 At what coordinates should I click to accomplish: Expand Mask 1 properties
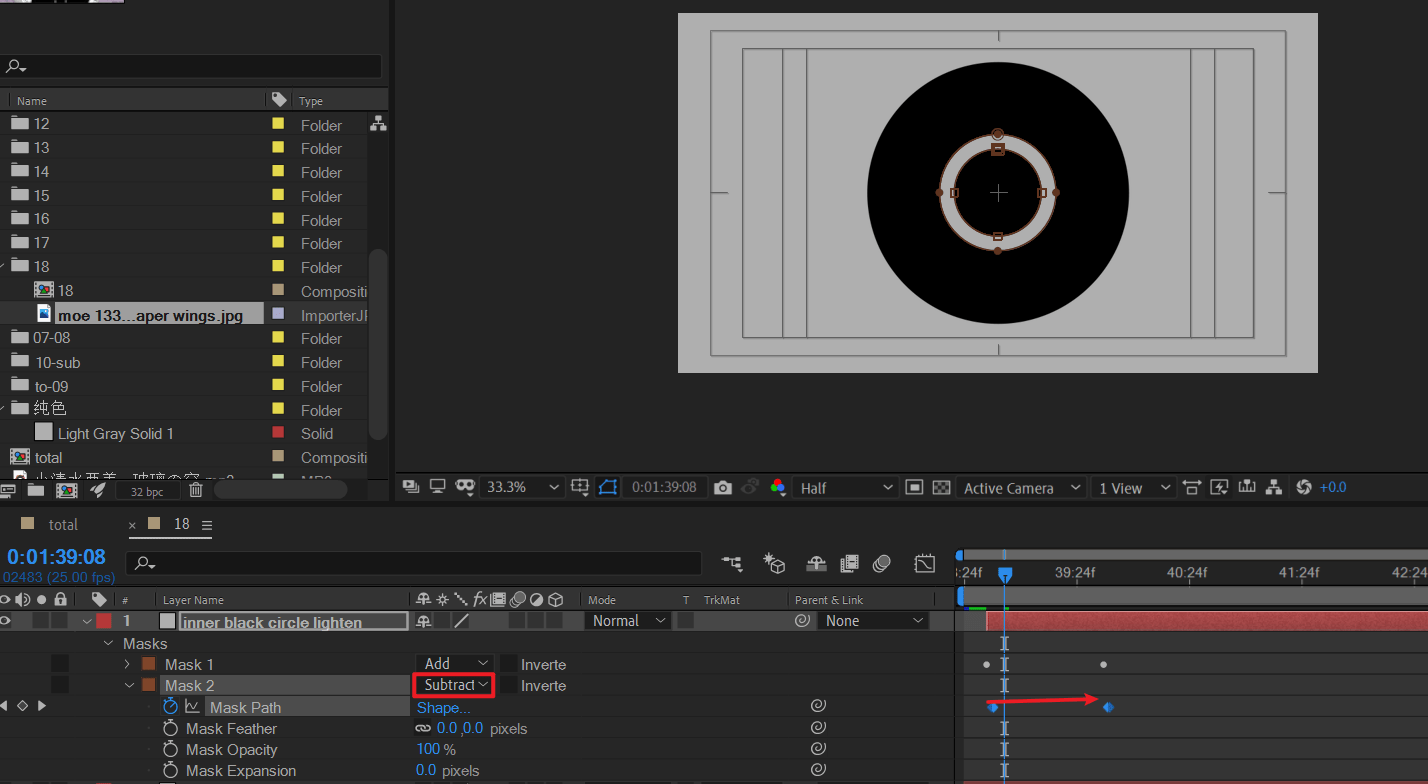(127, 664)
